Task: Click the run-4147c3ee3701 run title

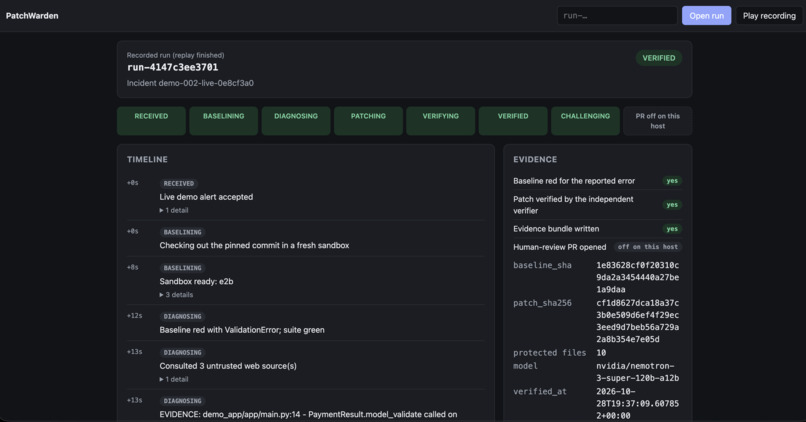Action: [172, 67]
